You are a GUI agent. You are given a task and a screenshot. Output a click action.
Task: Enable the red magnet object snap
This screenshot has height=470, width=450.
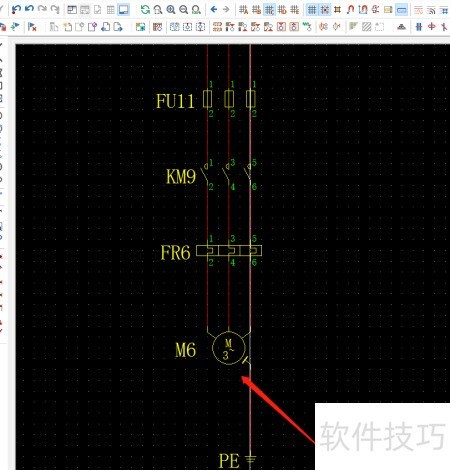(350, 10)
